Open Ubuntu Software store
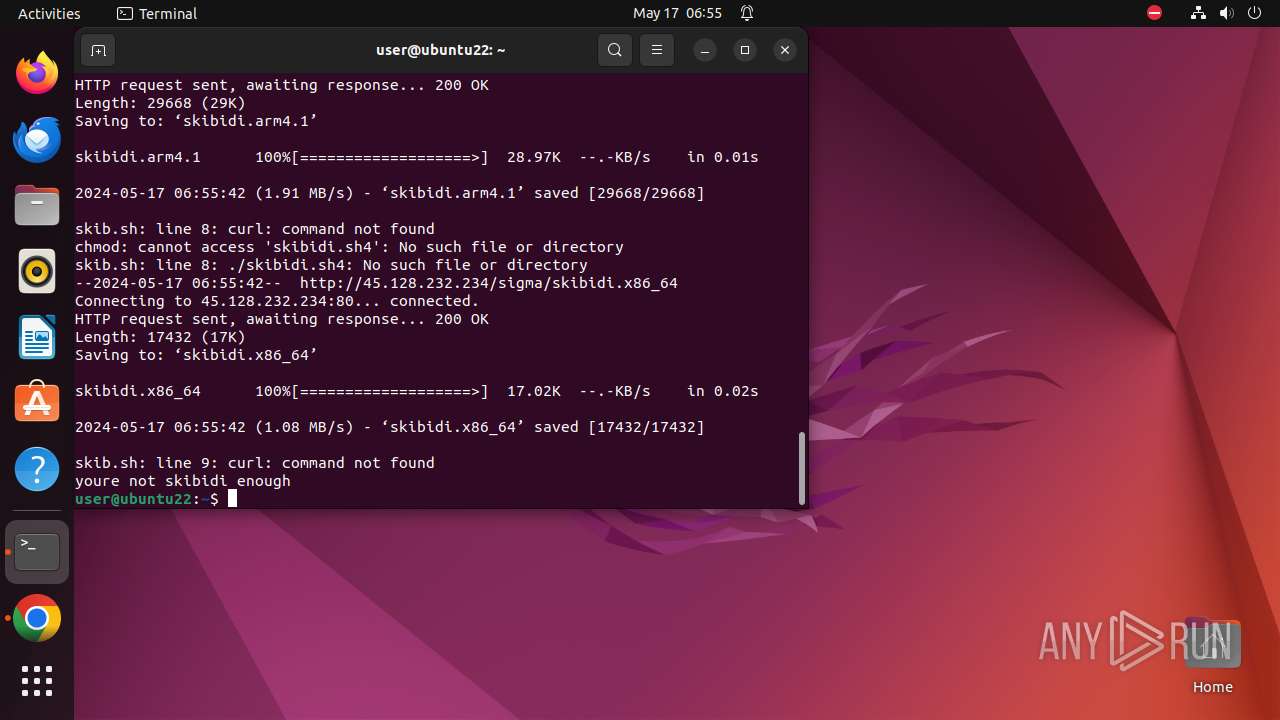Viewport: 1280px width, 720px height. [x=37, y=403]
